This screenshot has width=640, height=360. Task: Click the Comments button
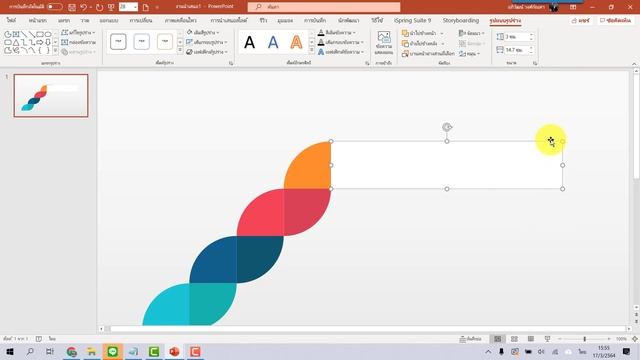coord(616,20)
